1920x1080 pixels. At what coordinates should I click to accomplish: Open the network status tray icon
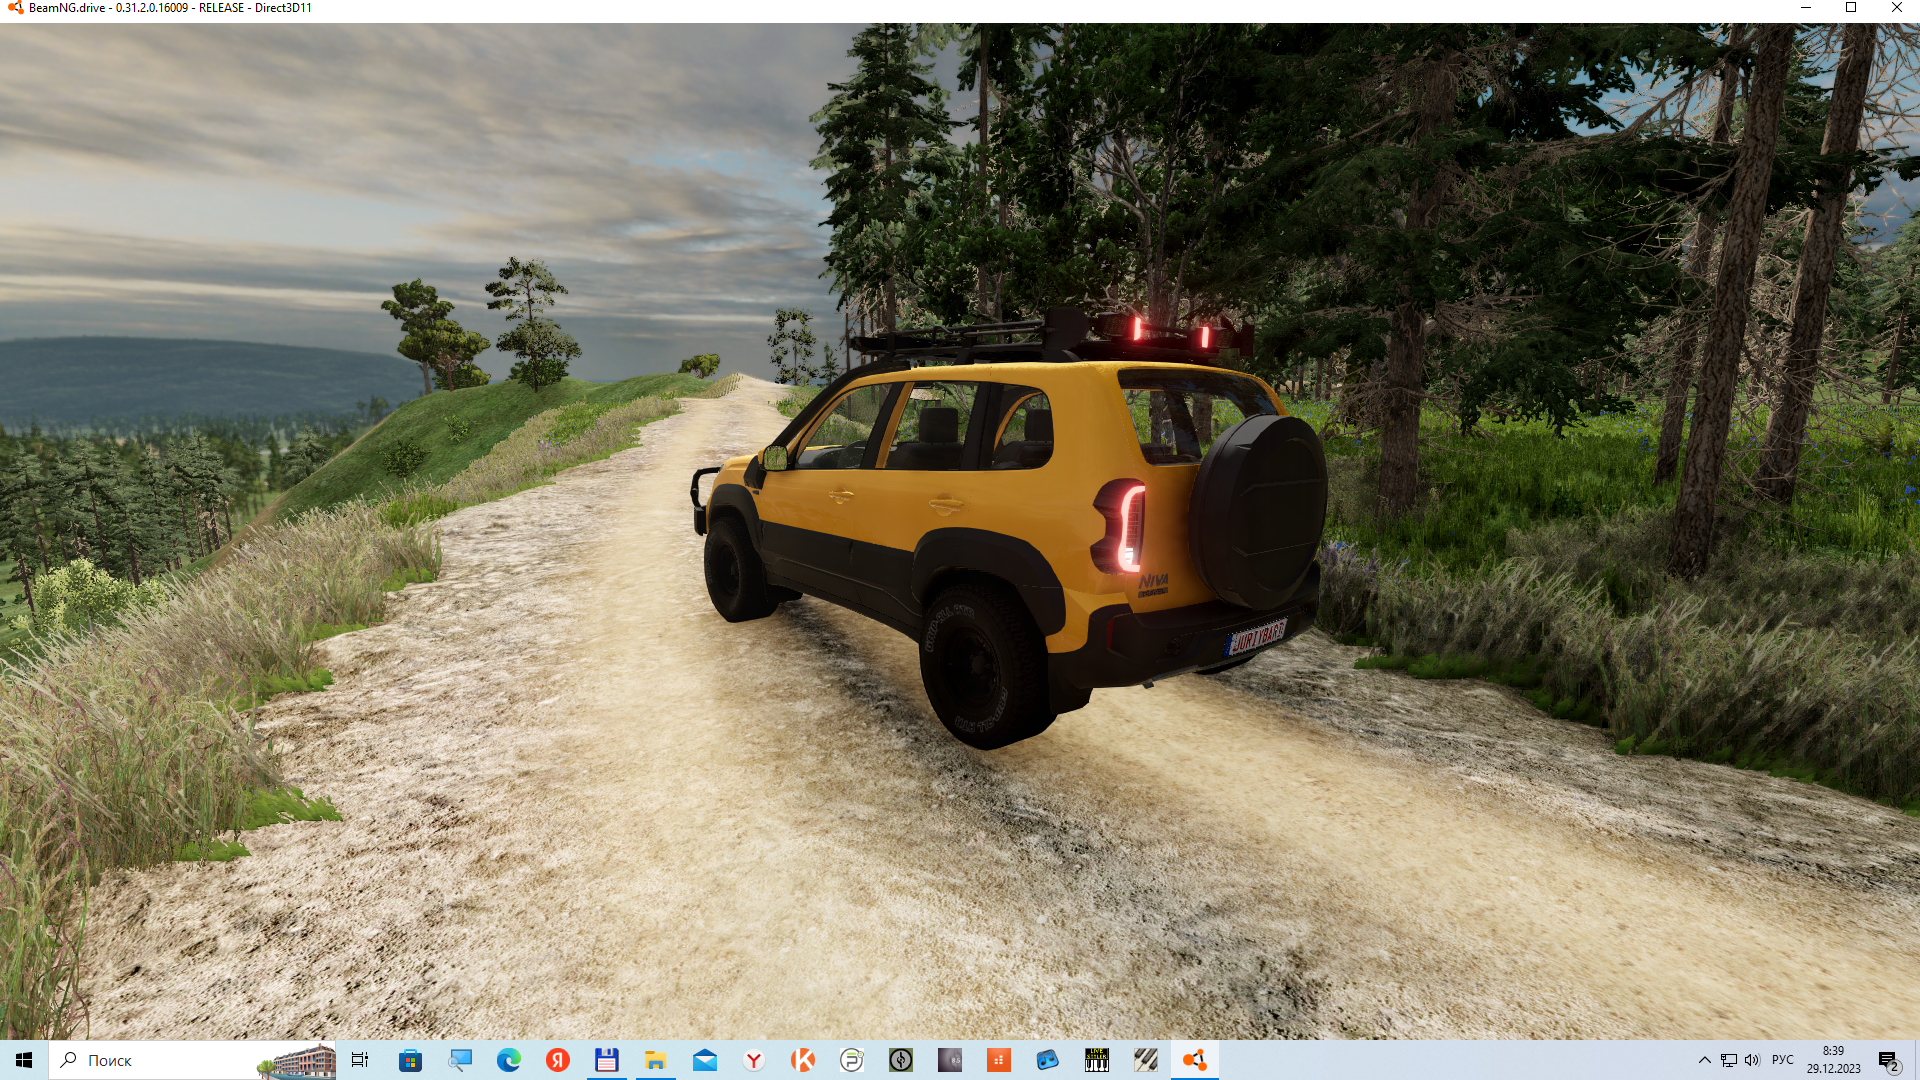(1728, 1060)
